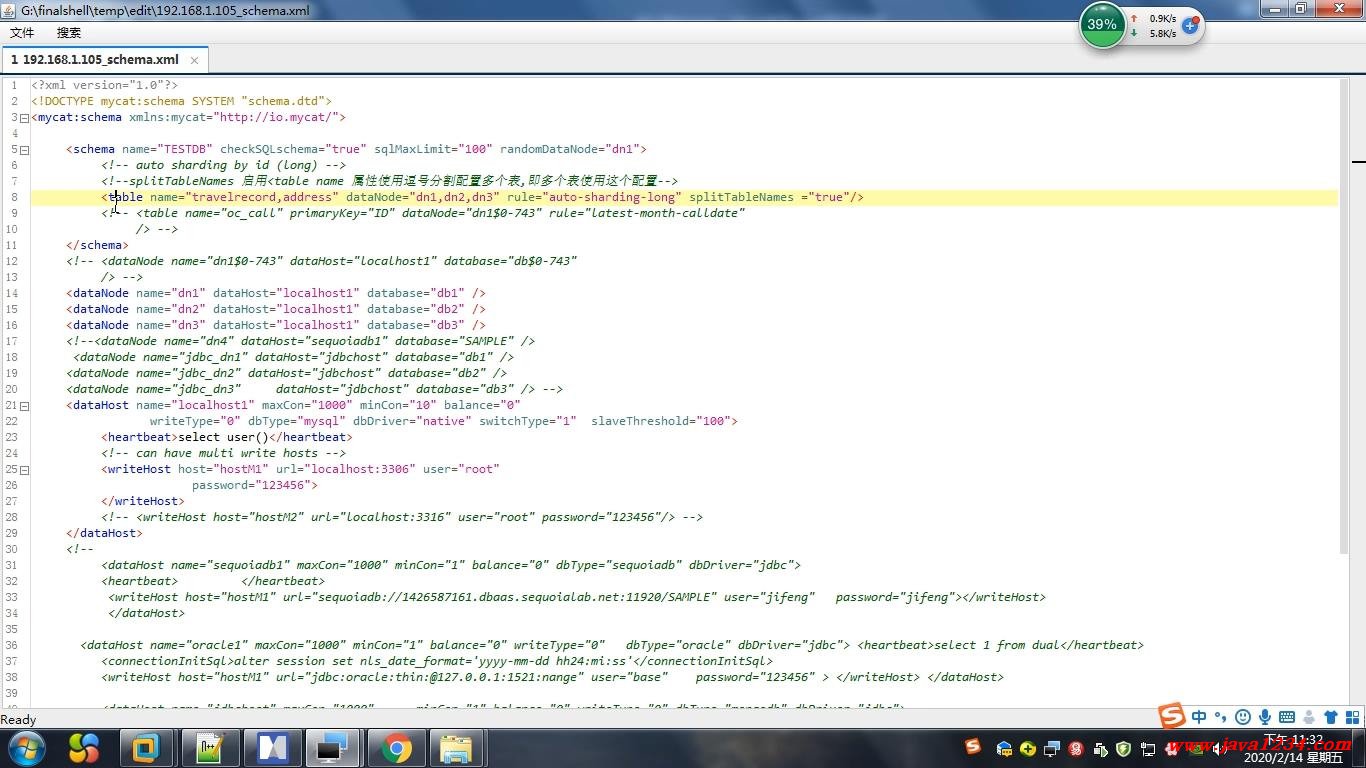Click the blue cube chat tray icon
Image resolution: width=1366 pixels, height=768 pixels.
[1005, 748]
